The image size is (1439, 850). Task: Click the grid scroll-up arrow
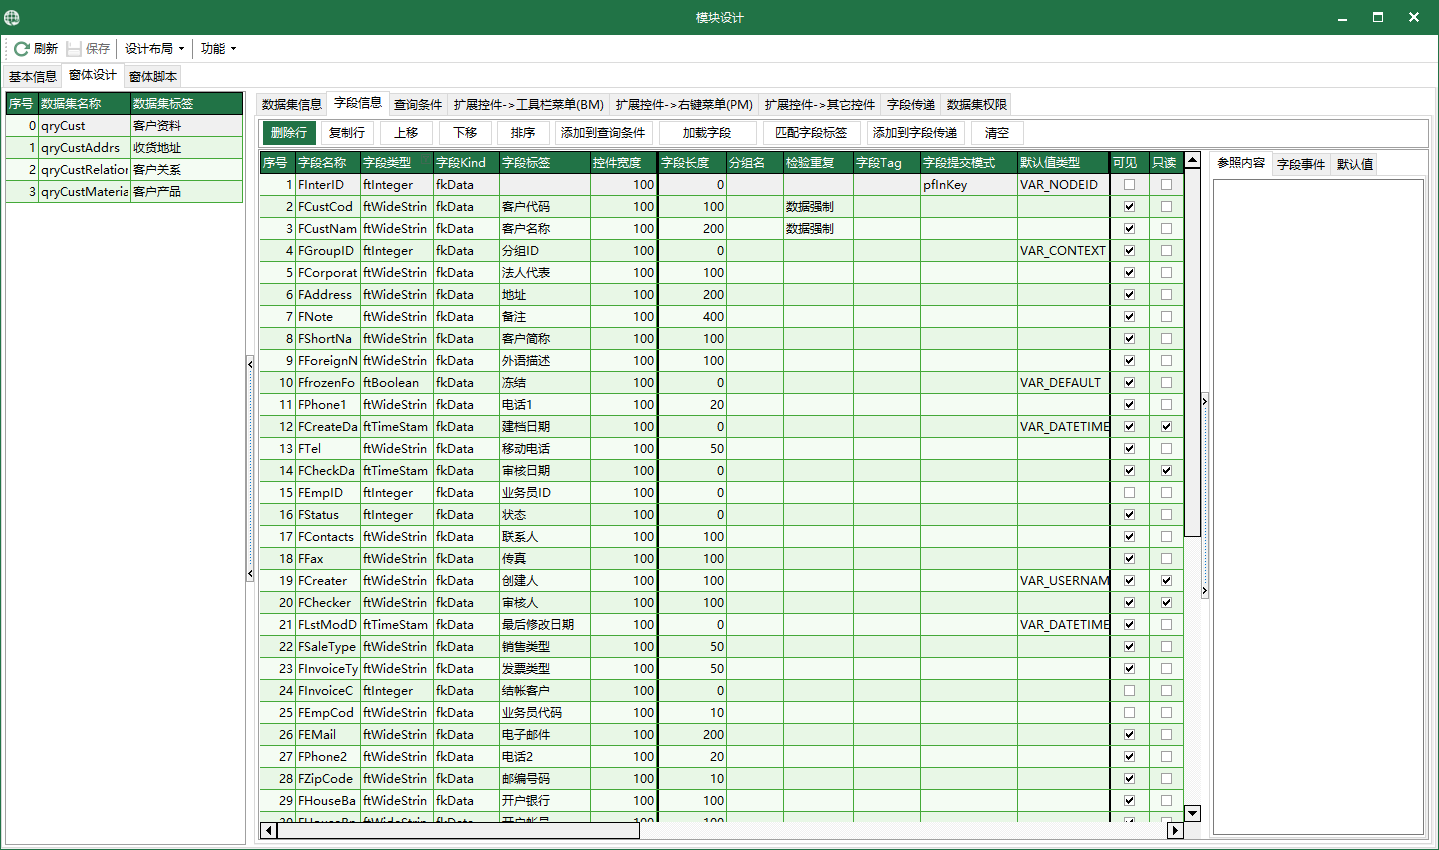1192,160
